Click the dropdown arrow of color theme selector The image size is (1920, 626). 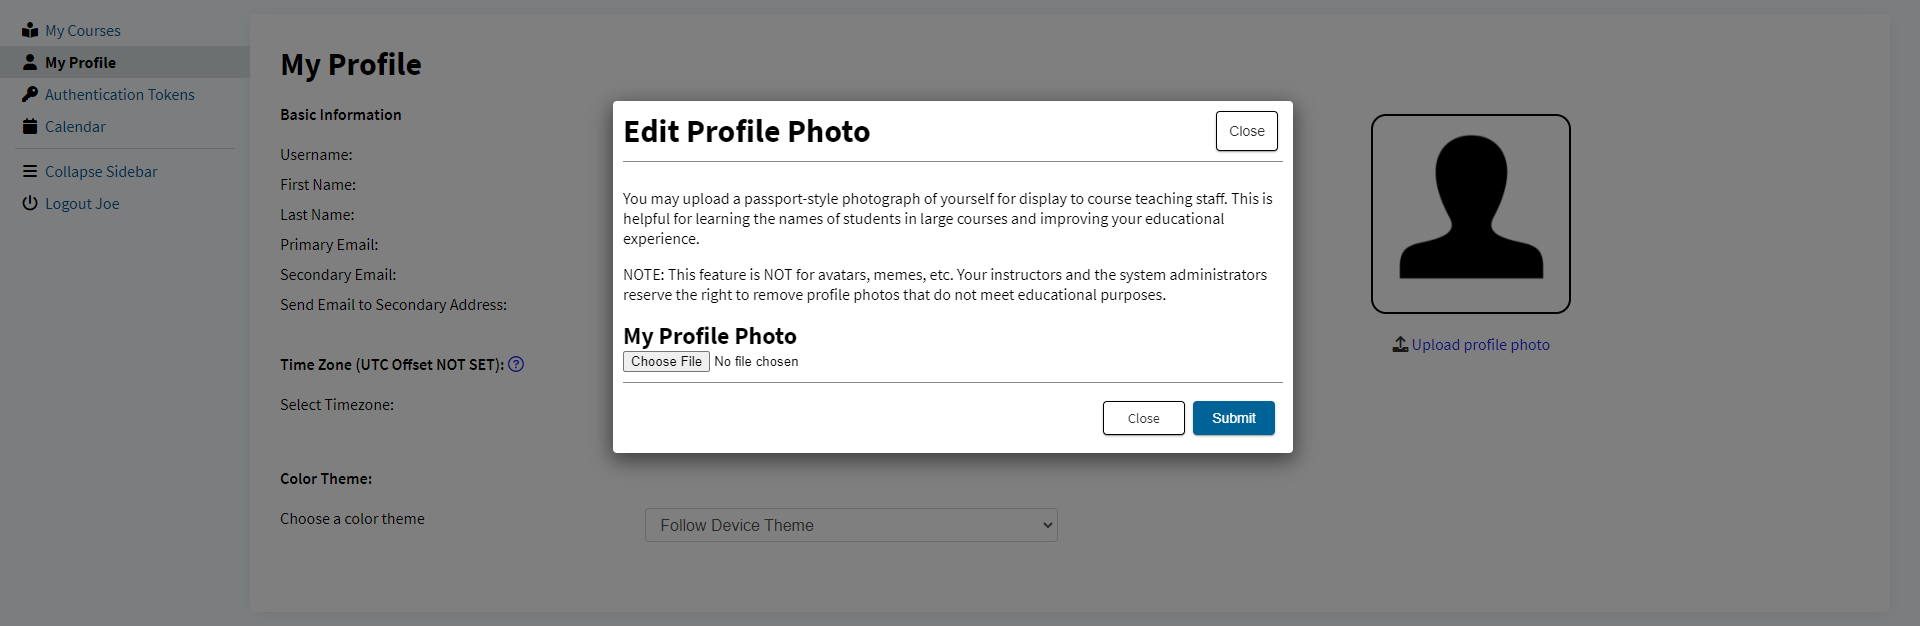[x=1047, y=525]
